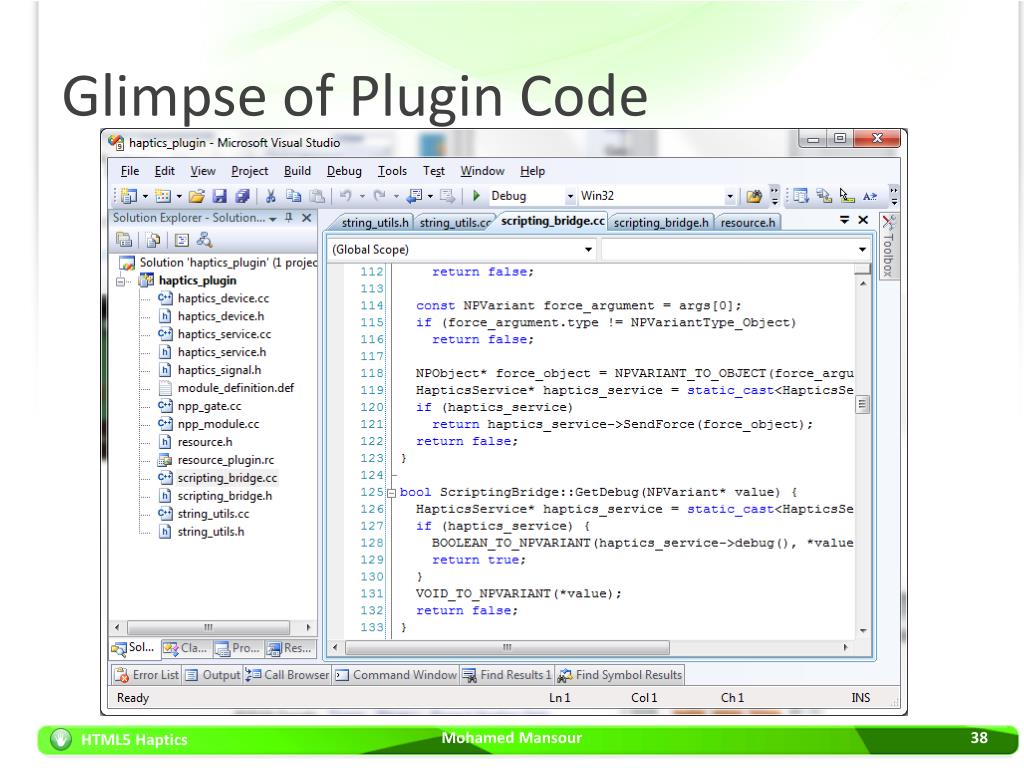
Task: Open the Output panel tab
Action: click(x=213, y=675)
